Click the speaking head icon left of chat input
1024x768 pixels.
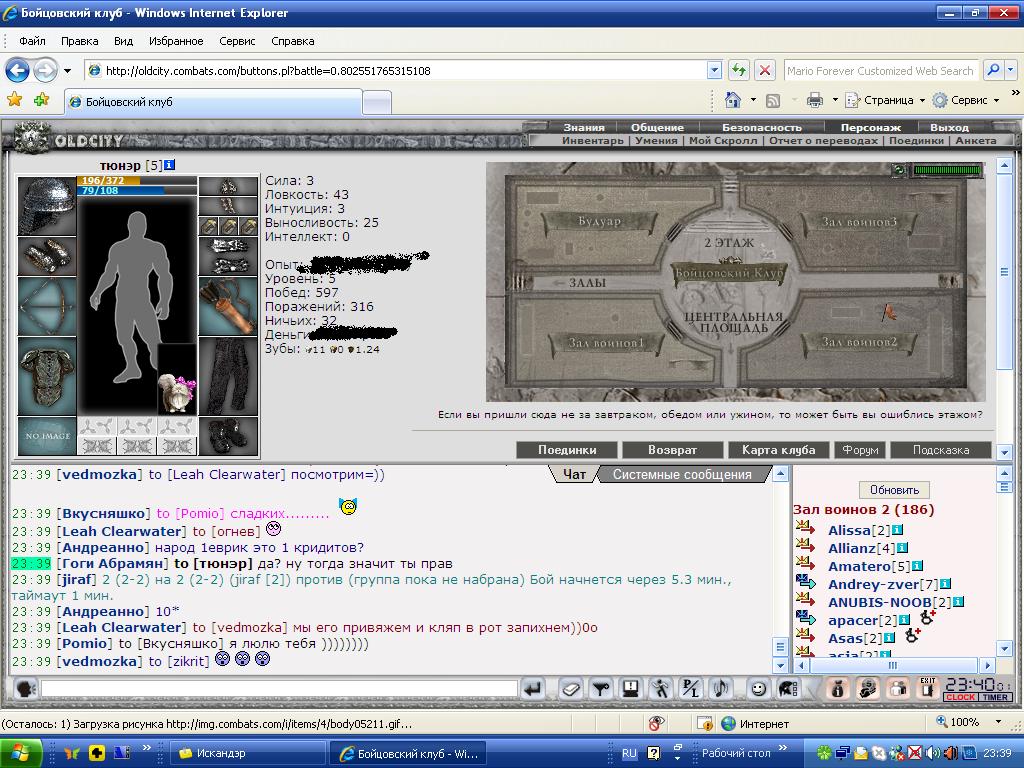click(25, 689)
